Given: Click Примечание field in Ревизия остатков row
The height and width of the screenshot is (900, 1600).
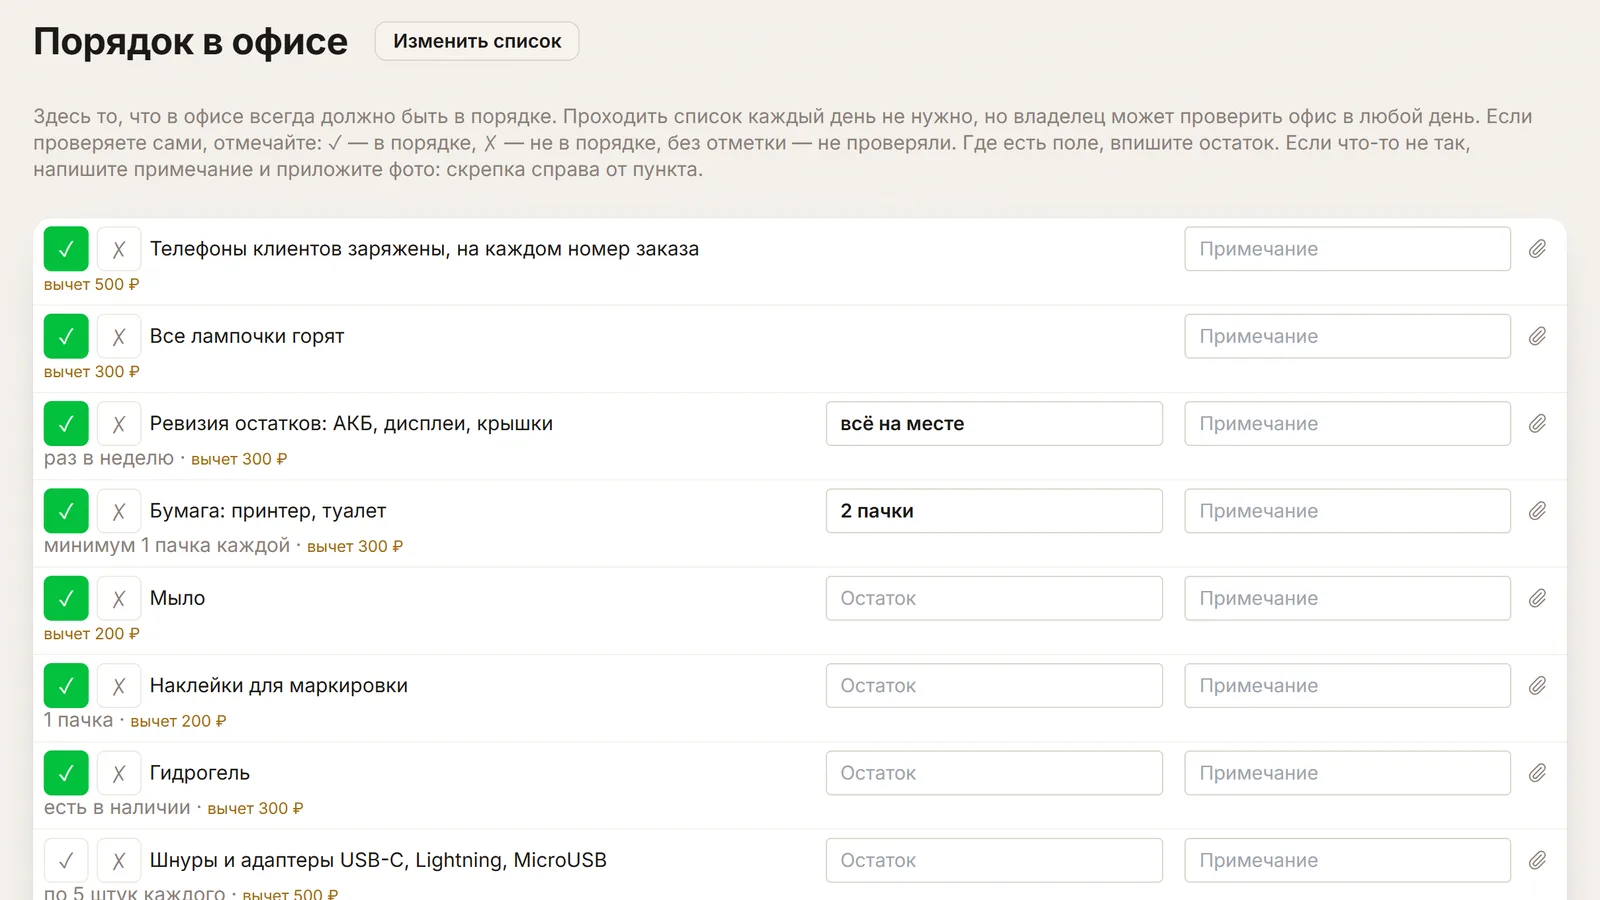Looking at the screenshot, I should (x=1347, y=423).
